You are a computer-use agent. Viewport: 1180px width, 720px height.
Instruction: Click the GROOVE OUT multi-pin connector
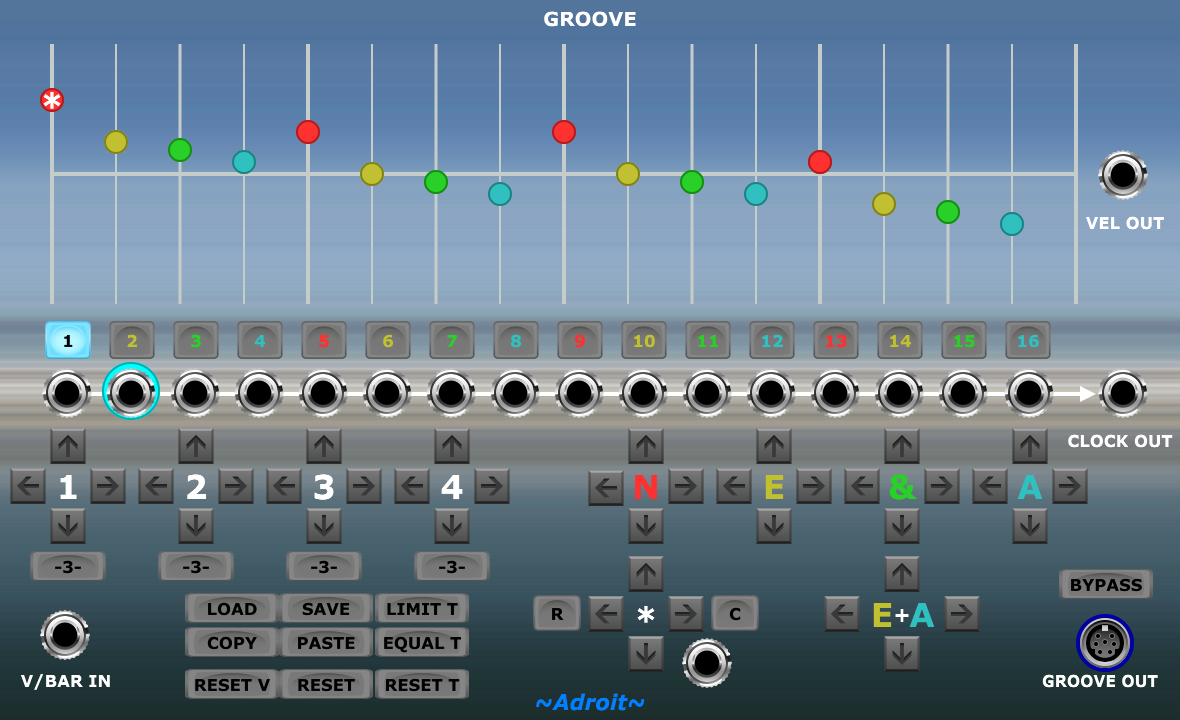(x=1104, y=642)
